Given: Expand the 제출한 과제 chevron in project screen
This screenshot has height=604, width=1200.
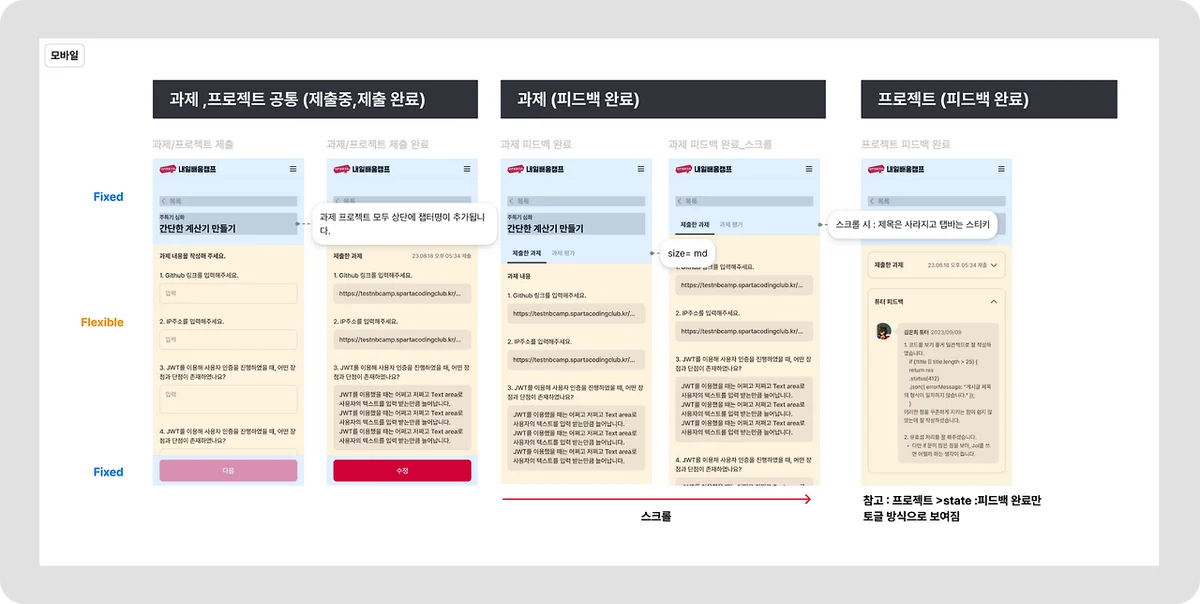Looking at the screenshot, I should coord(994,266).
